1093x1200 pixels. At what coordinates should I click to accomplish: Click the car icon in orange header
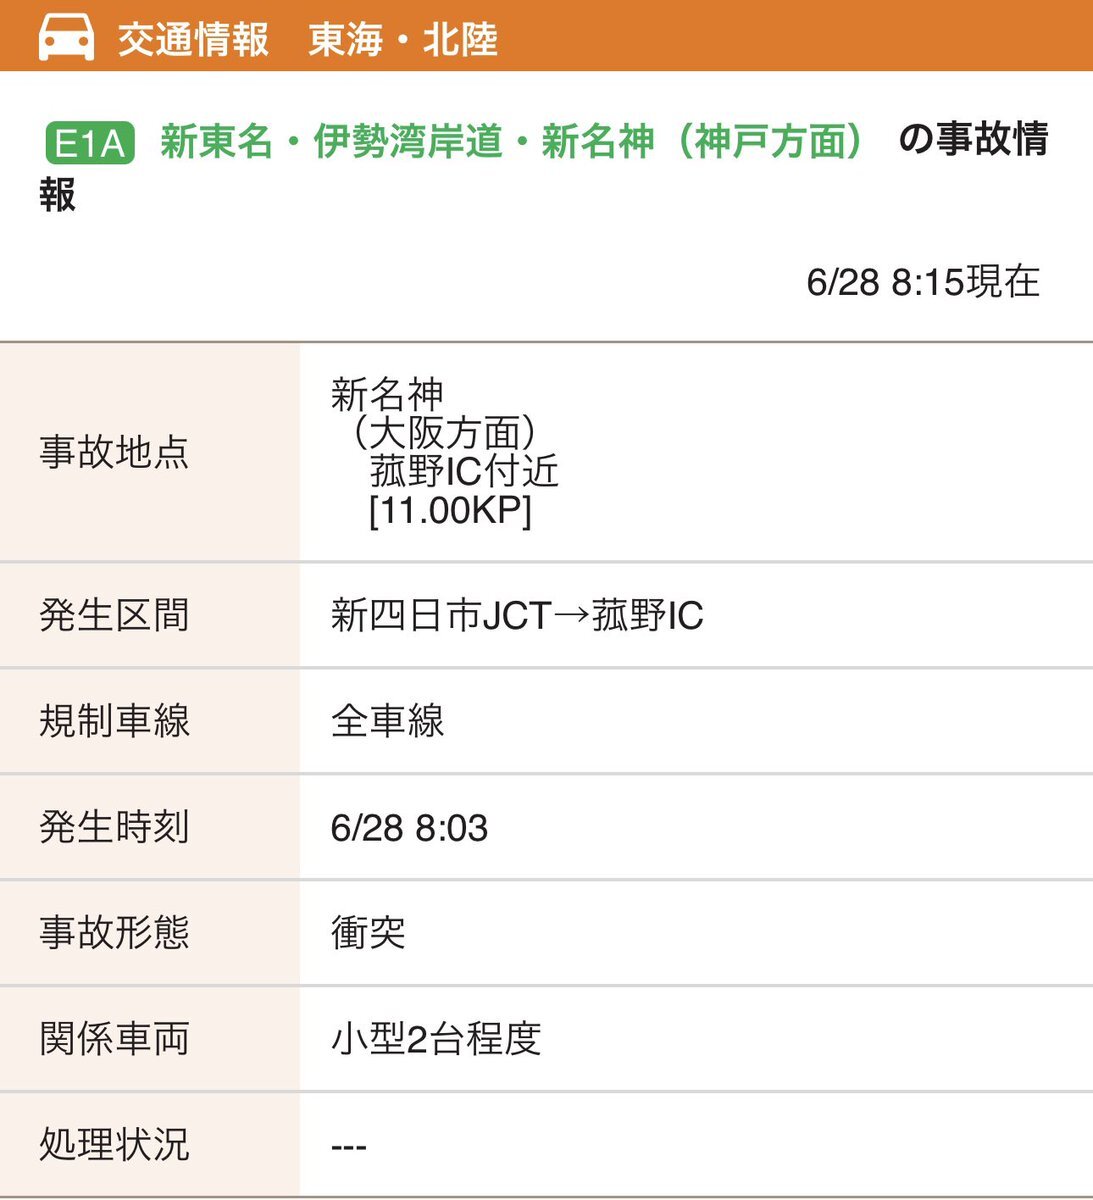[x=66, y=37]
